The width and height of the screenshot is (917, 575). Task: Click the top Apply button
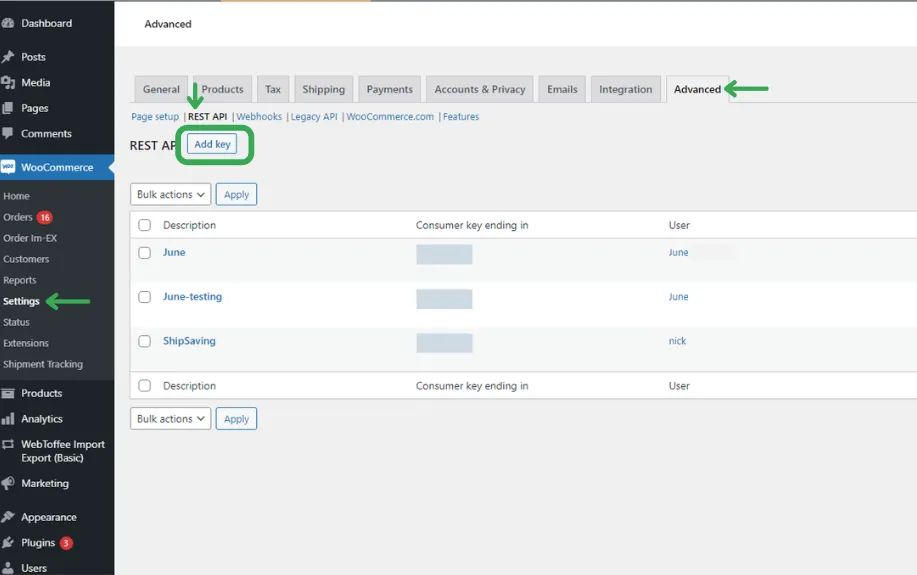point(236,194)
